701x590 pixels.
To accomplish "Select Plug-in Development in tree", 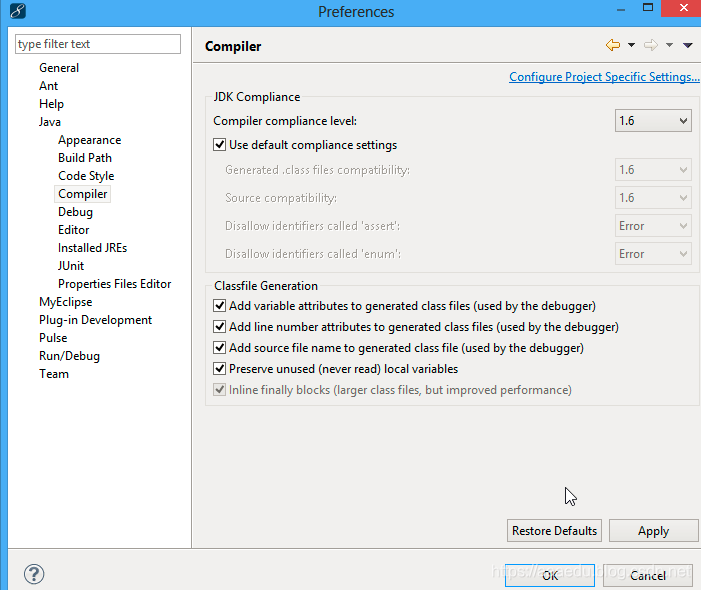I will click(95, 320).
